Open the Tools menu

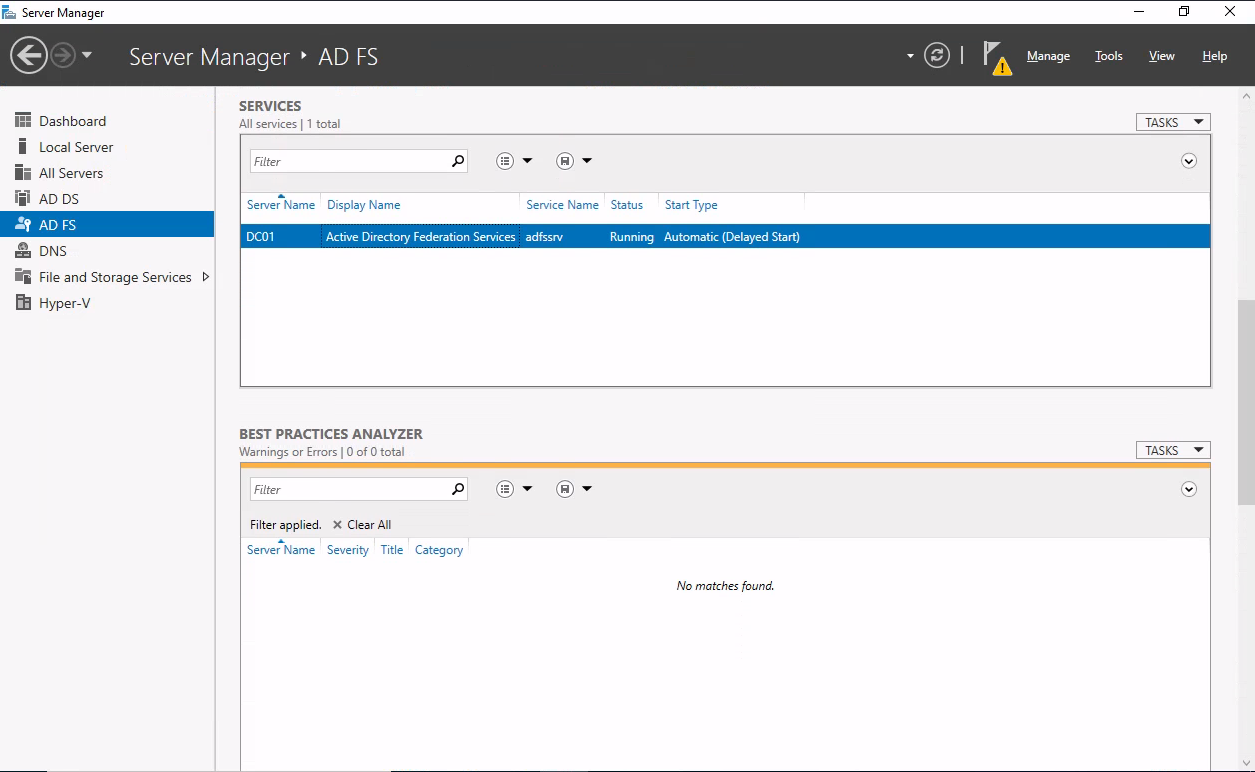[1108, 56]
